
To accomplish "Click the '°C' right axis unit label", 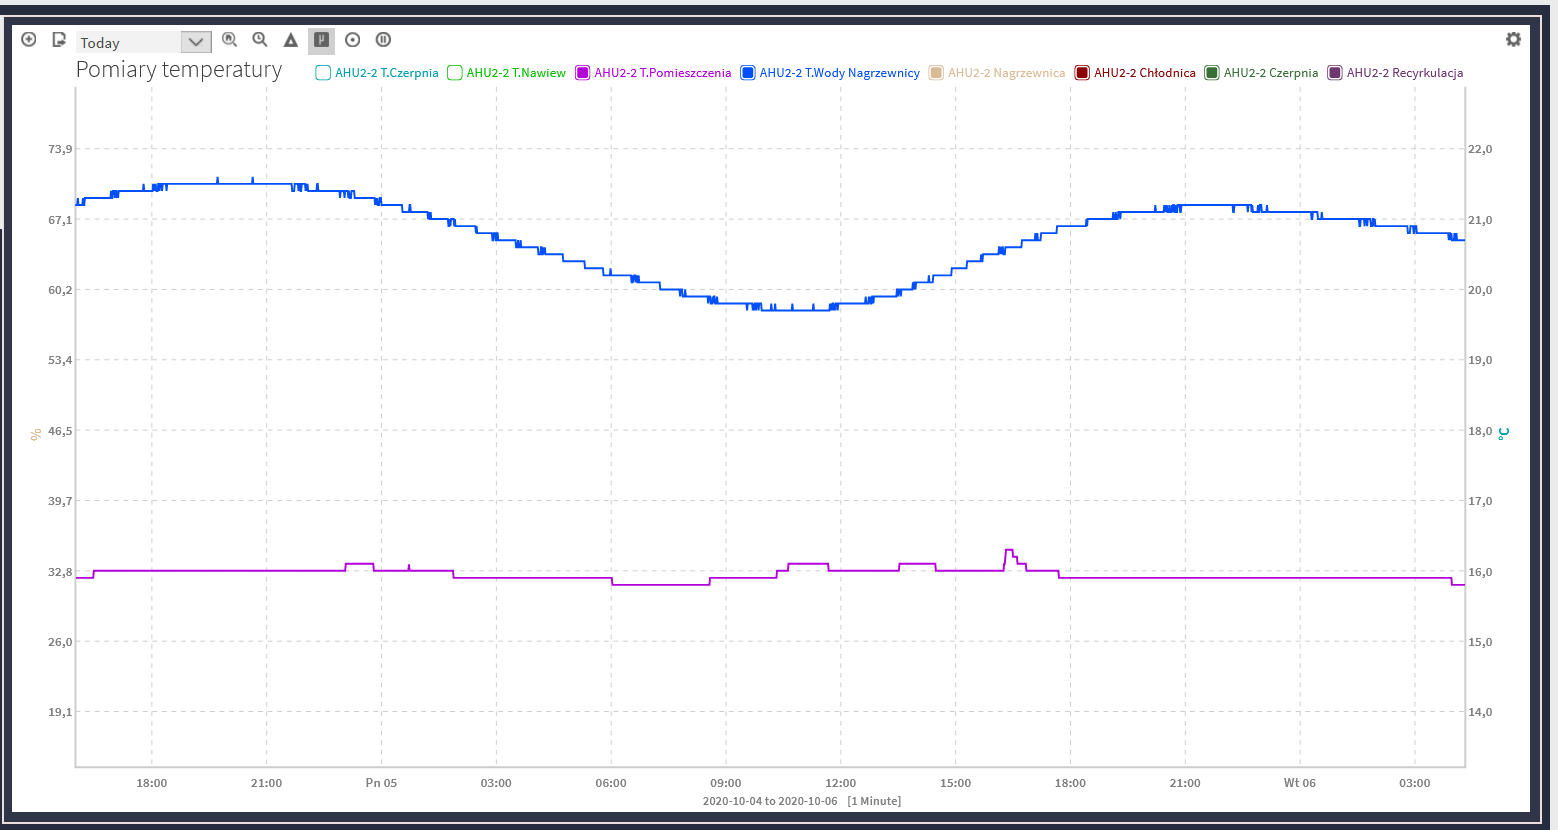I will (x=1503, y=434).
